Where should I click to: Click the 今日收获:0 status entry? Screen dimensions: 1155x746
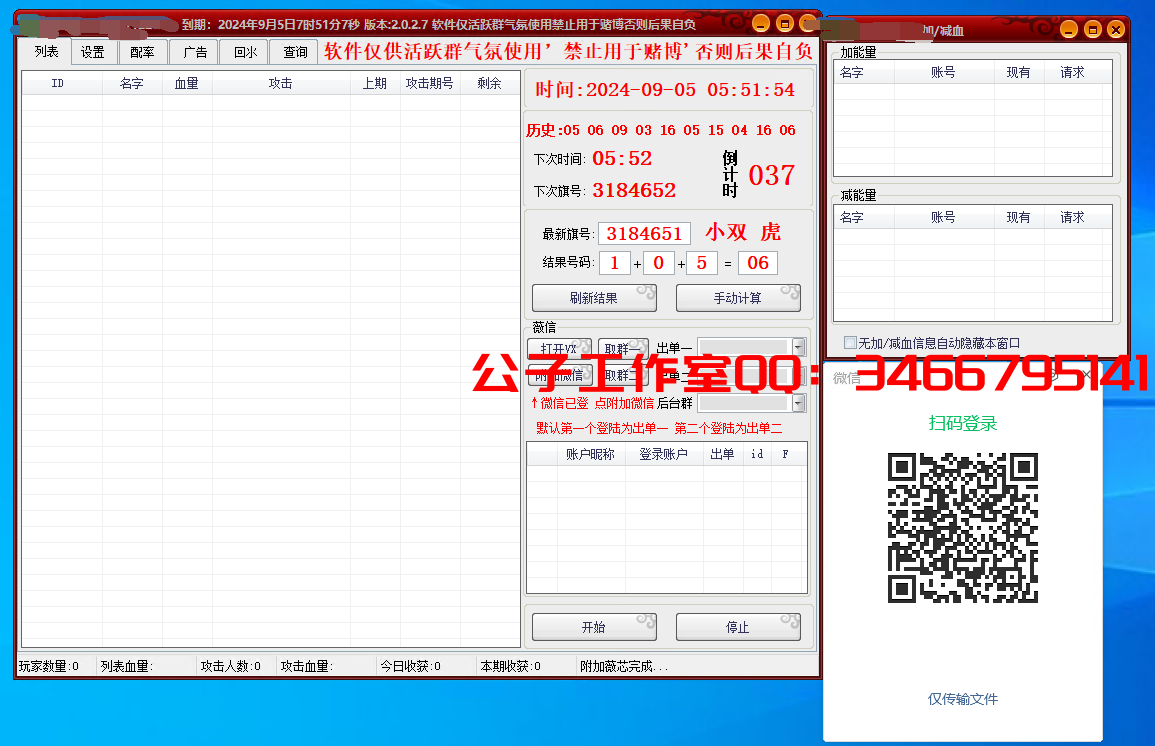[x=410, y=666]
